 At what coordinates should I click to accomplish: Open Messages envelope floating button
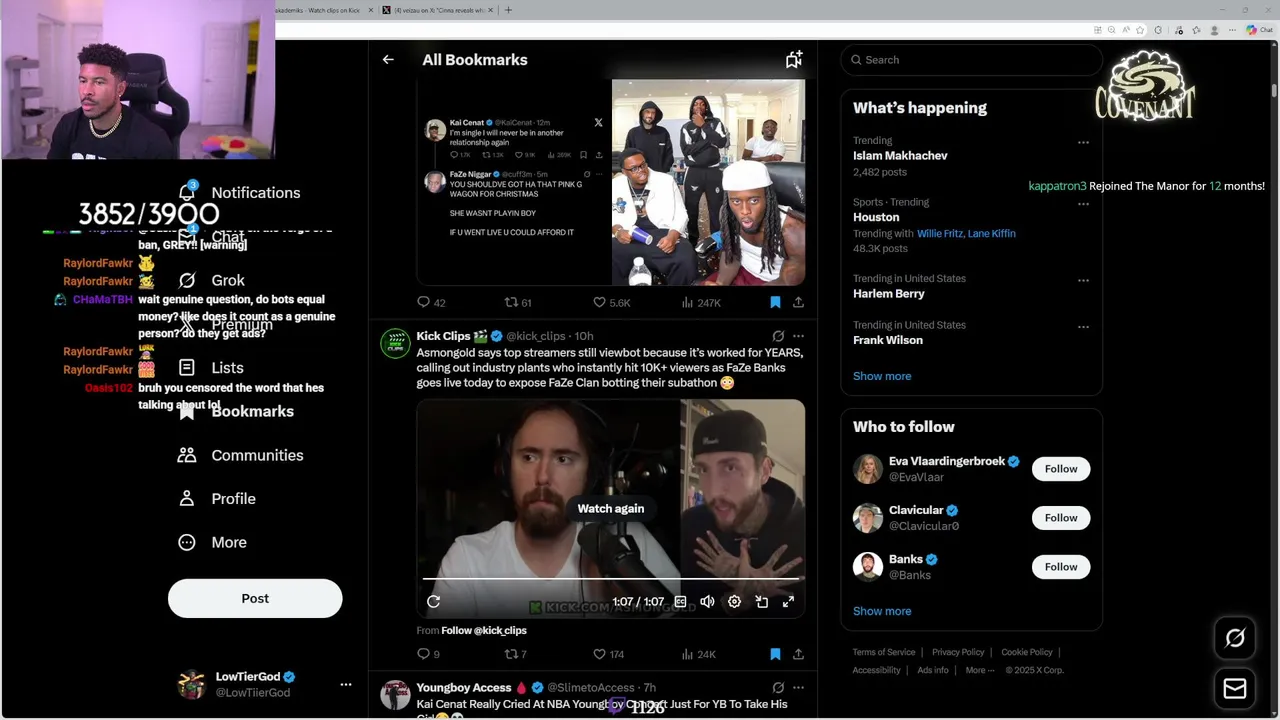[1235, 689]
